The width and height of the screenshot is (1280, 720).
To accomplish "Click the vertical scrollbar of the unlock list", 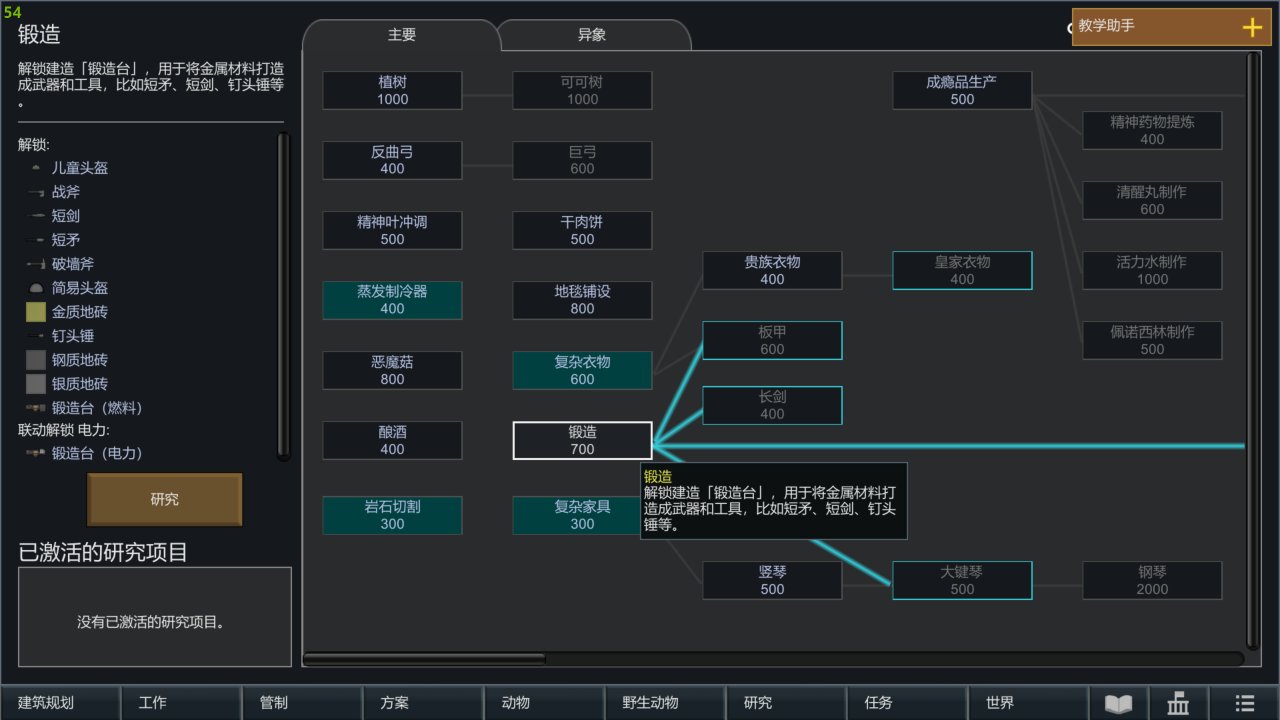I will 283,296.
